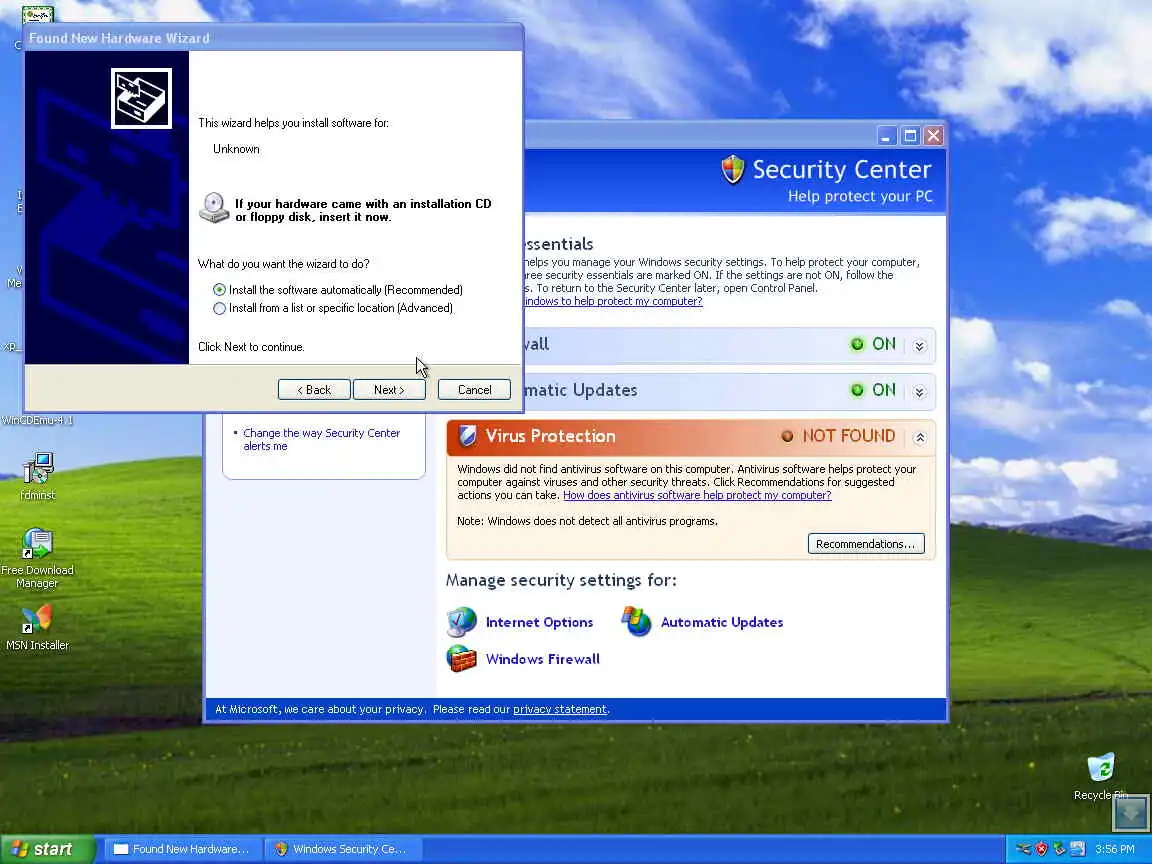This screenshot has width=1152, height=864.
Task: Open Windows Firewall settings link
Action: 542,659
